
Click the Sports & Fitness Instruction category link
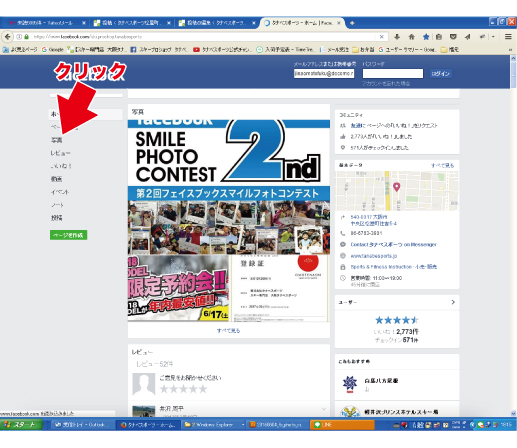click(x=394, y=267)
